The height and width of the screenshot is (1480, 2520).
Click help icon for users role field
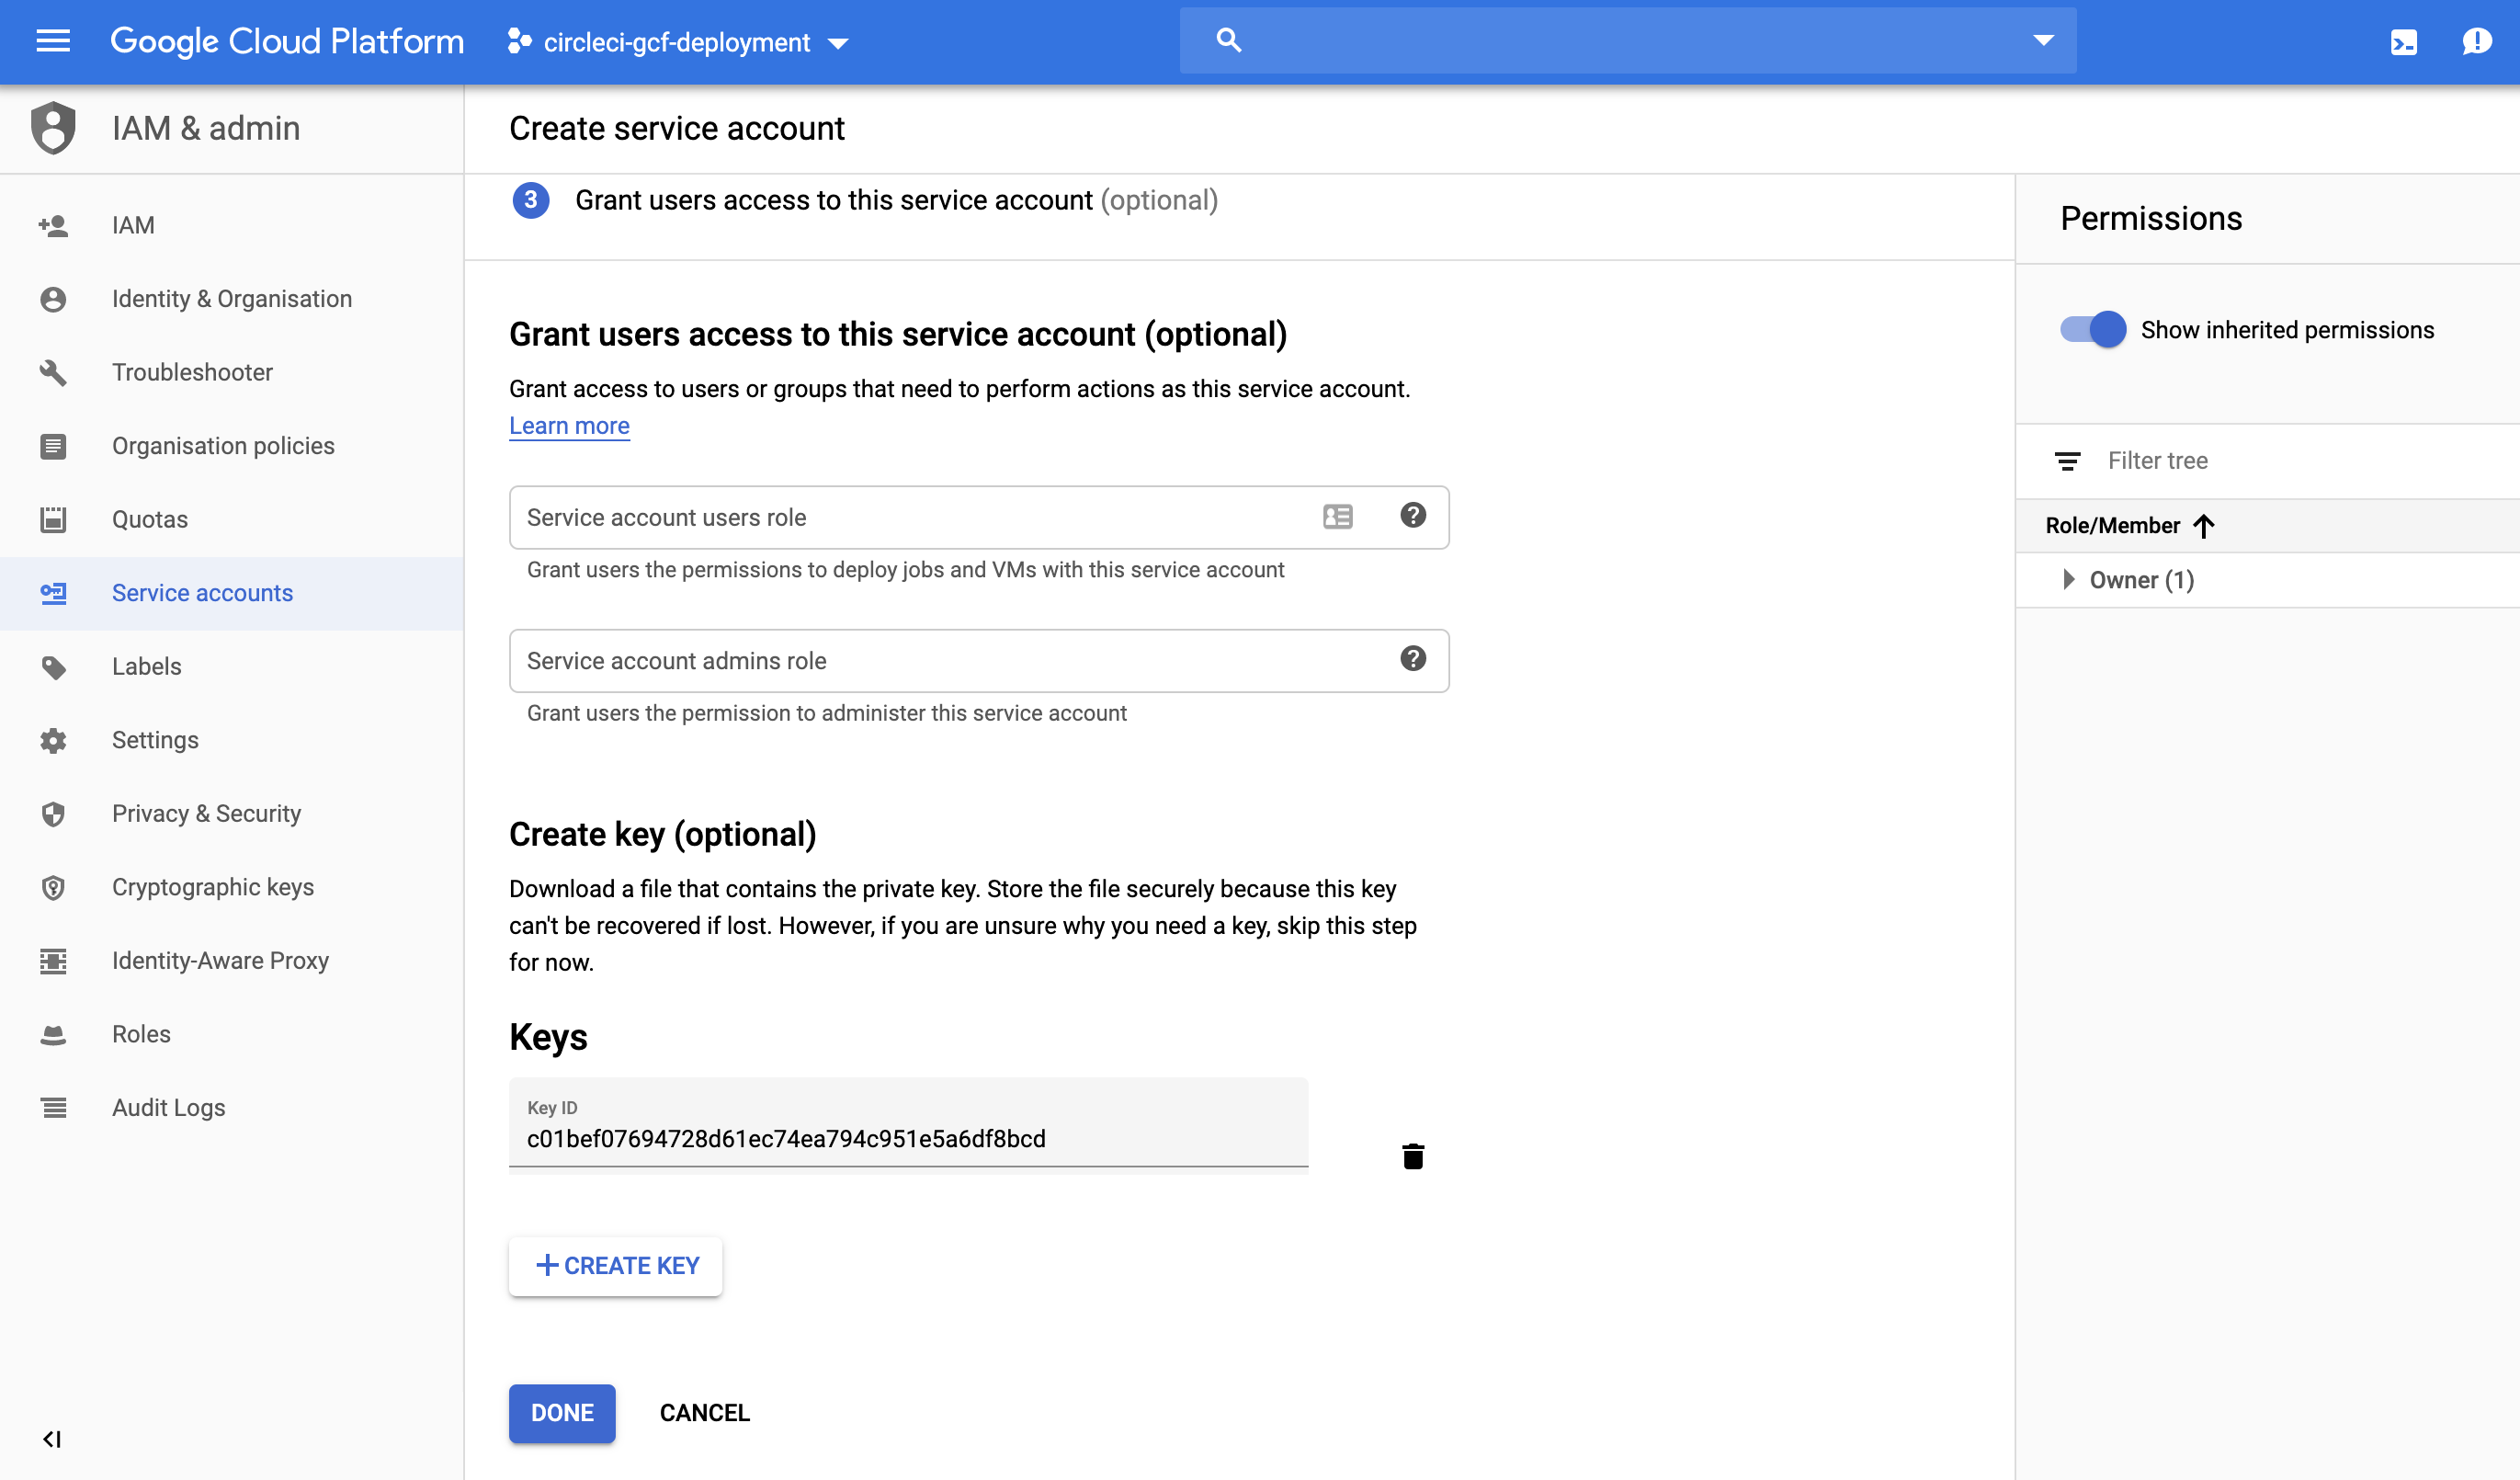coord(1412,515)
